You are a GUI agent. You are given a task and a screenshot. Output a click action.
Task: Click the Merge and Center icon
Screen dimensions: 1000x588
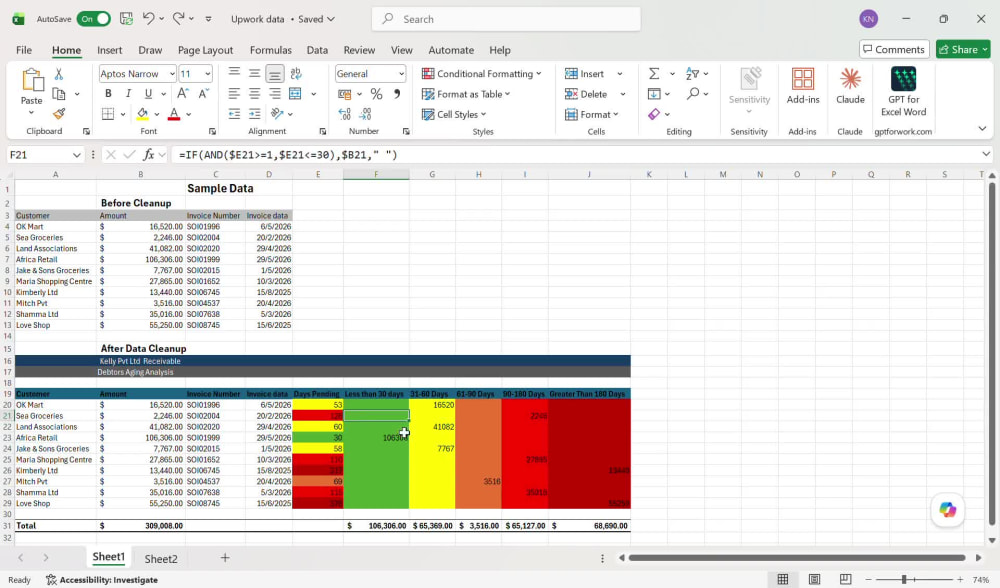click(295, 94)
